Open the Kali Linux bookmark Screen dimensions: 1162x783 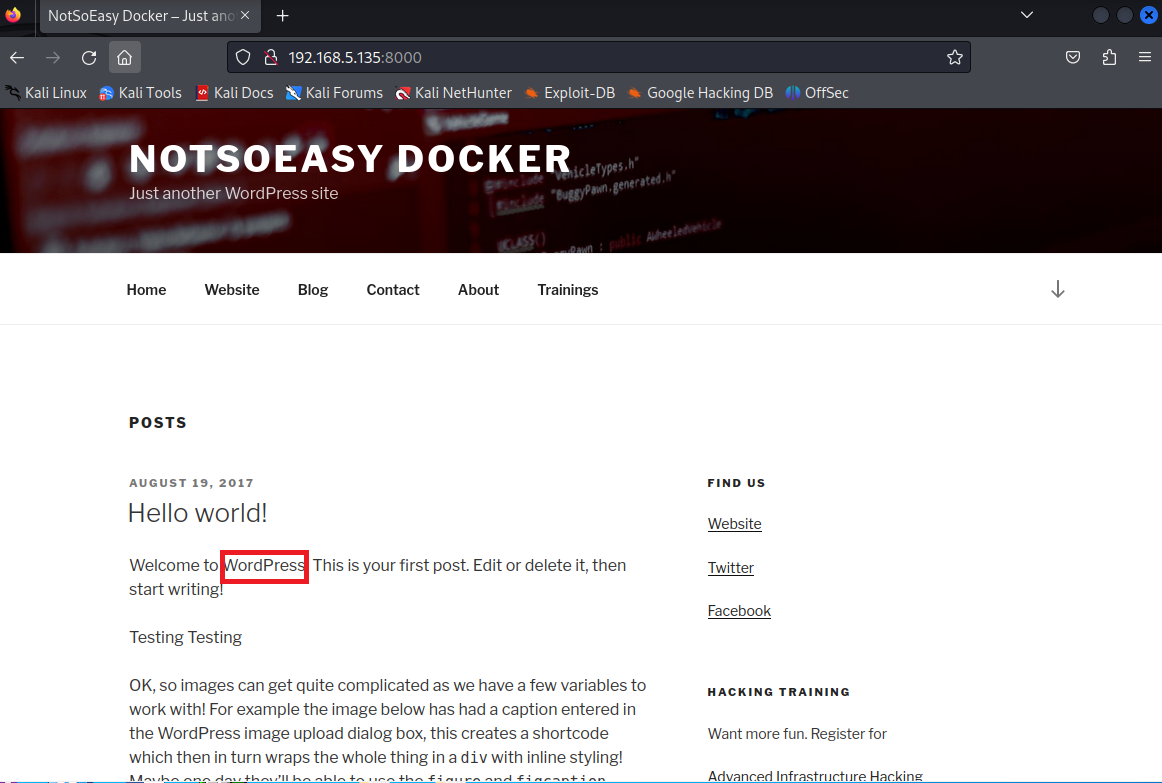(46, 93)
